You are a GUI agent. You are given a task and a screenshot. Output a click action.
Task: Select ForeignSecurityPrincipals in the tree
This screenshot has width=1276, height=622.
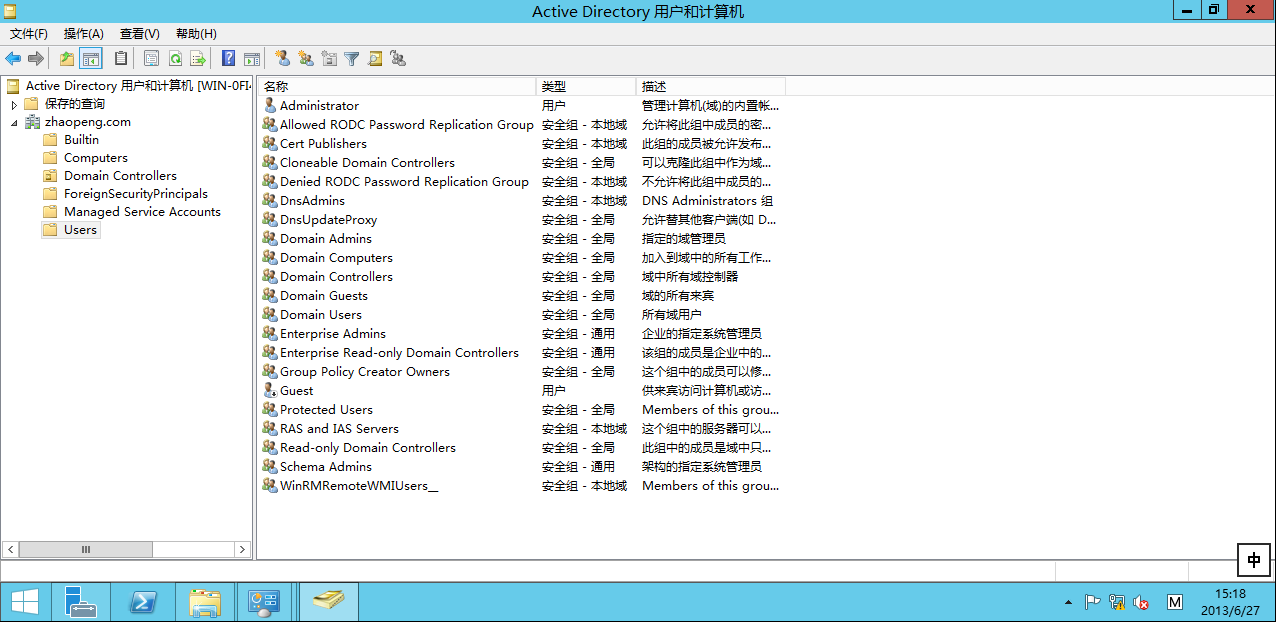click(136, 194)
